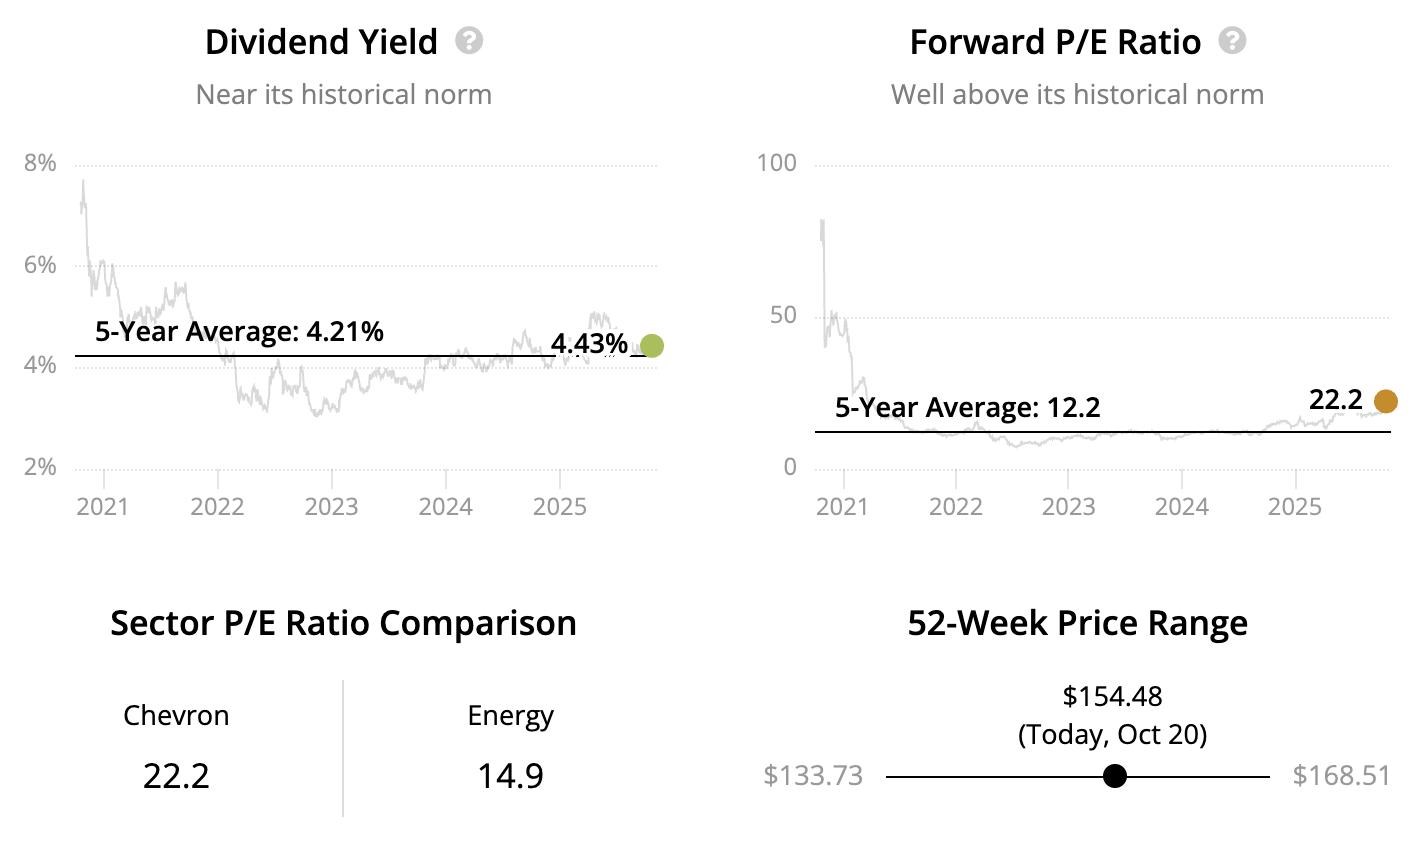This screenshot has height=846, width=1424.
Task: Click the 5-Year Average 12.2 label
Action: 967,408
